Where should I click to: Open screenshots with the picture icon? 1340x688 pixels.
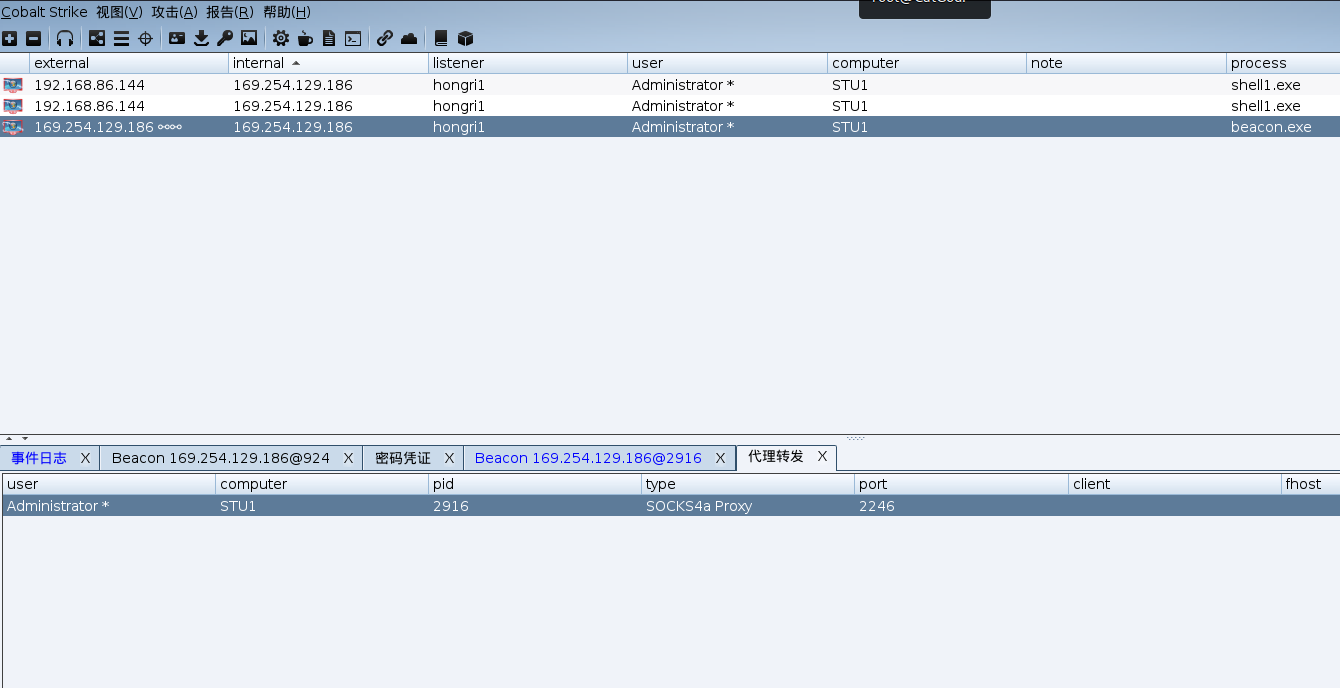coord(249,39)
